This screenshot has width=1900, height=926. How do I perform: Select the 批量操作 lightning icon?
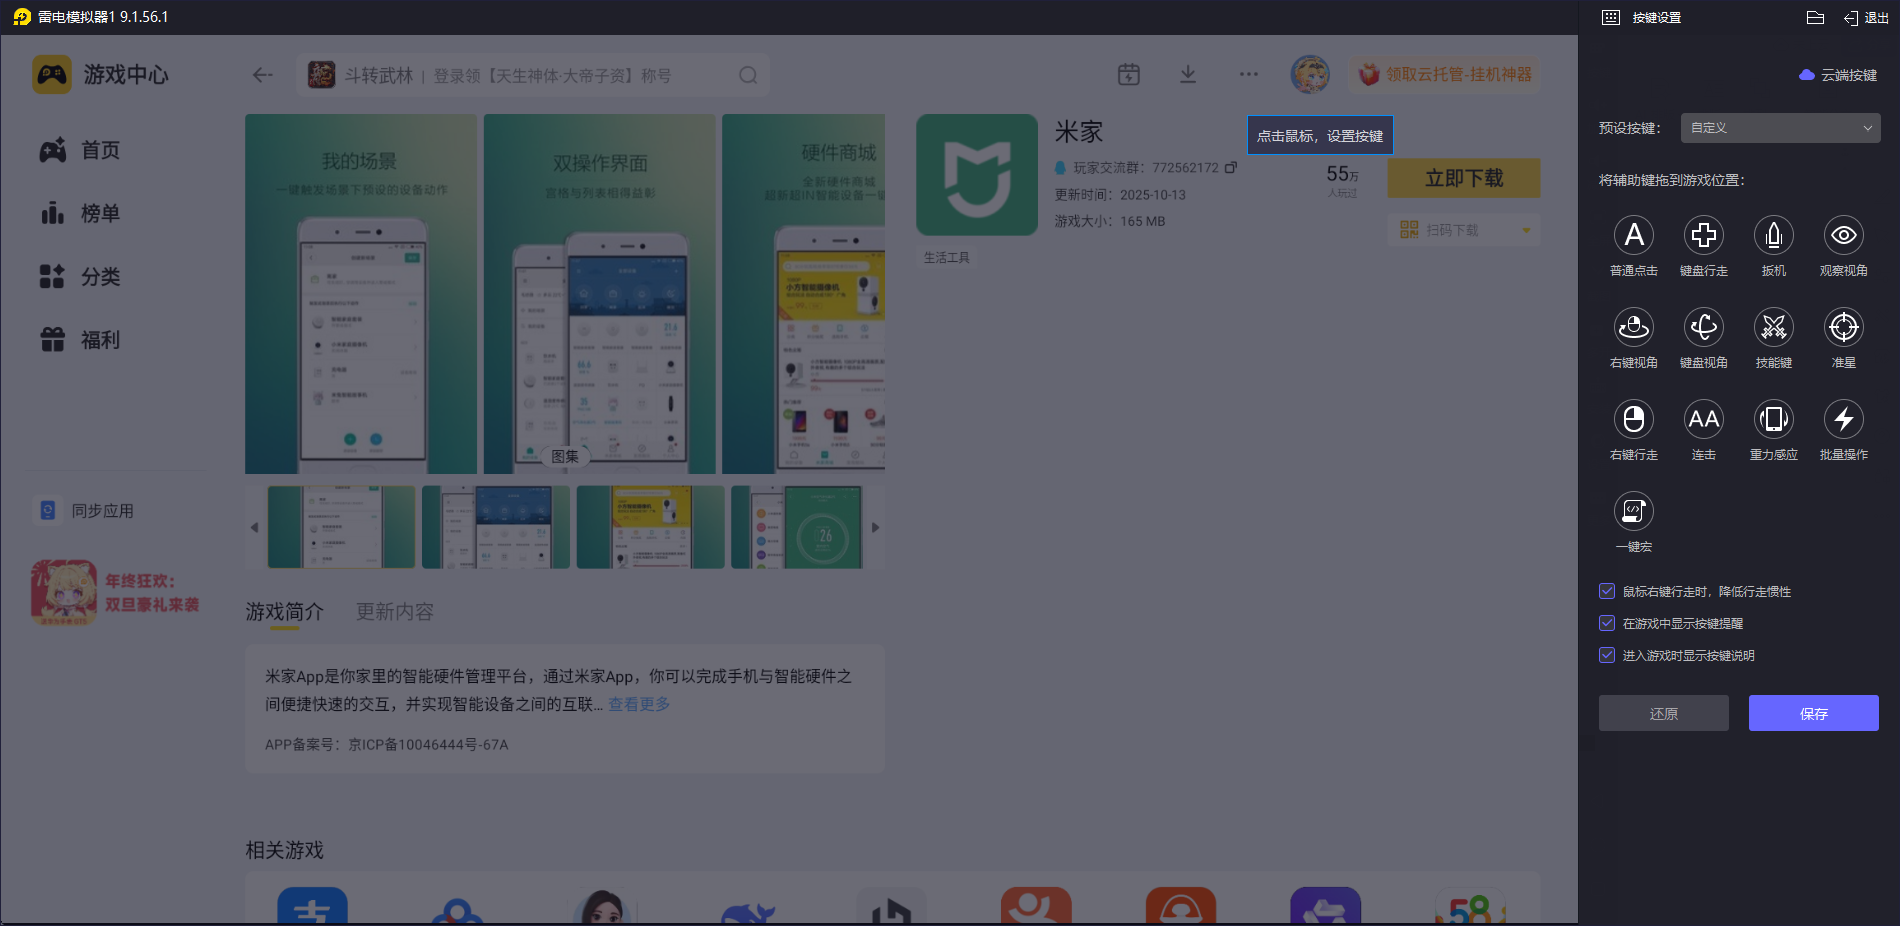pos(1844,420)
